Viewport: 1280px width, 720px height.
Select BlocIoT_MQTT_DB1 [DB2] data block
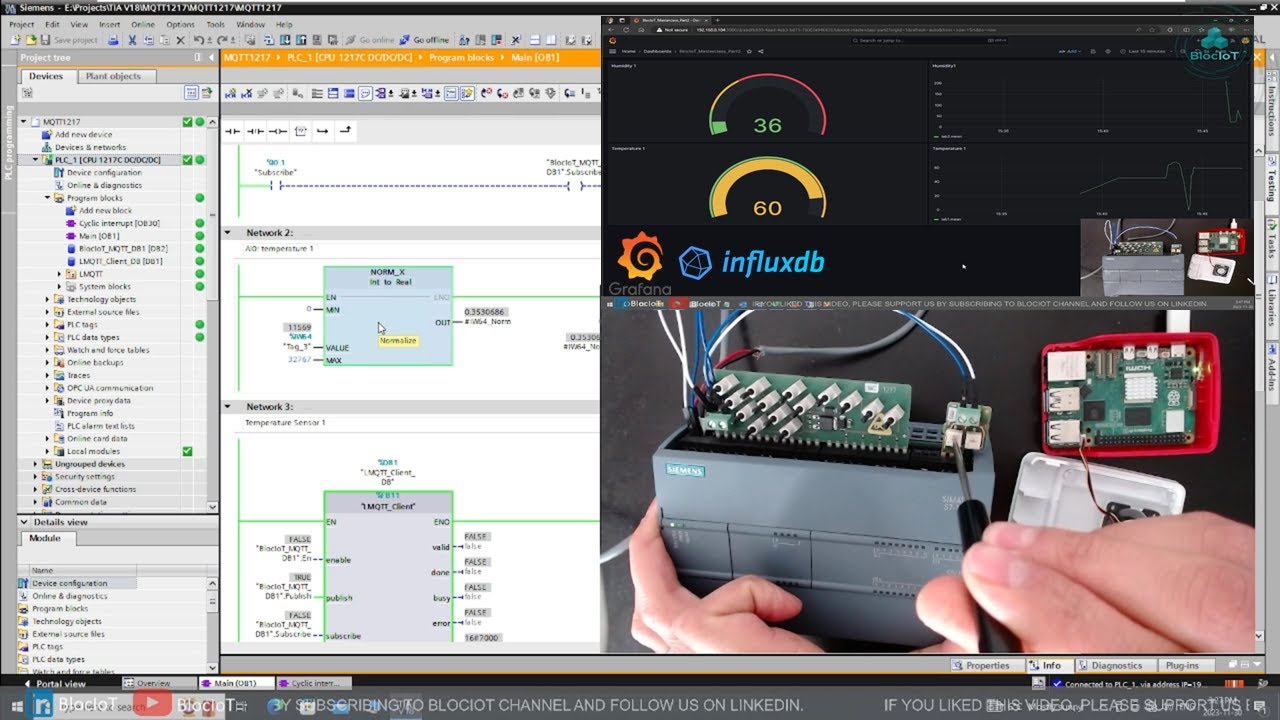123,249
